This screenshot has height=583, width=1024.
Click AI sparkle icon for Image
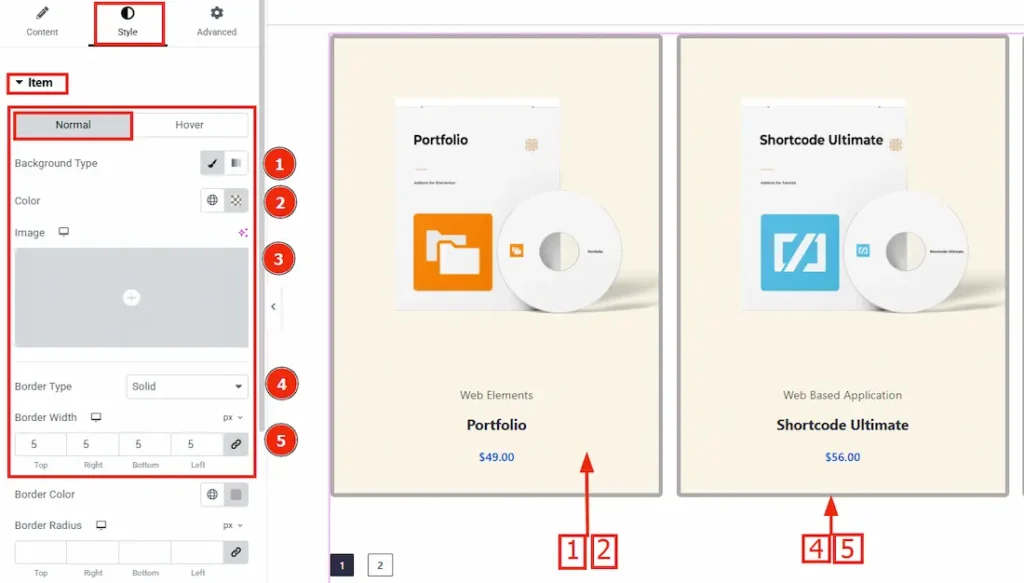click(242, 232)
